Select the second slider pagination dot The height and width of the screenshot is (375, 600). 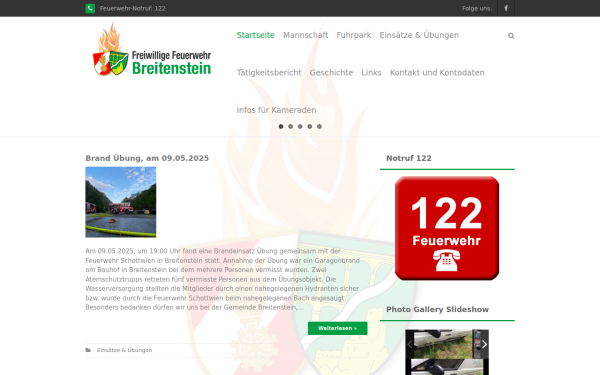pos(290,126)
